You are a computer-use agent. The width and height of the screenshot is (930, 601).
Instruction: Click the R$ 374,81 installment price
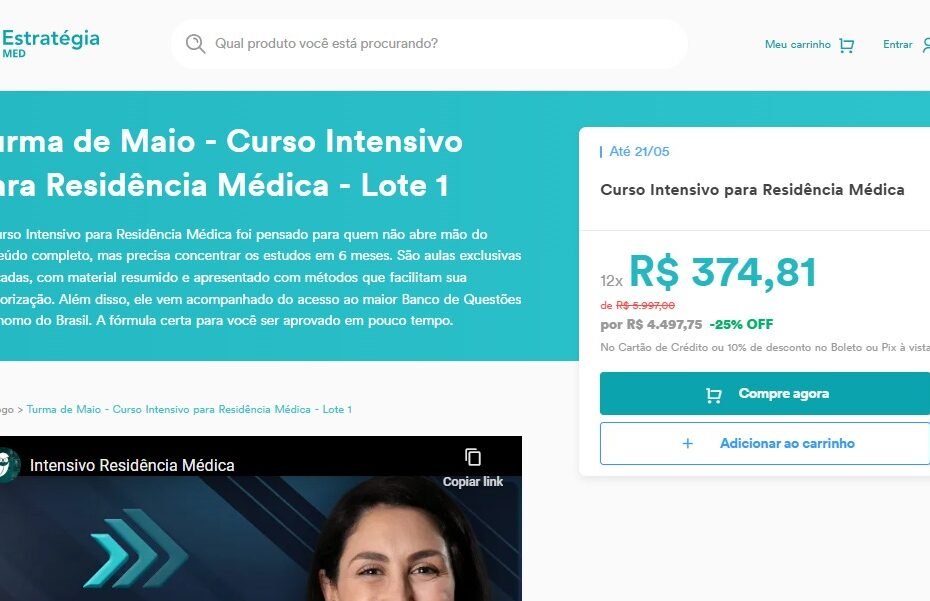[x=722, y=272]
